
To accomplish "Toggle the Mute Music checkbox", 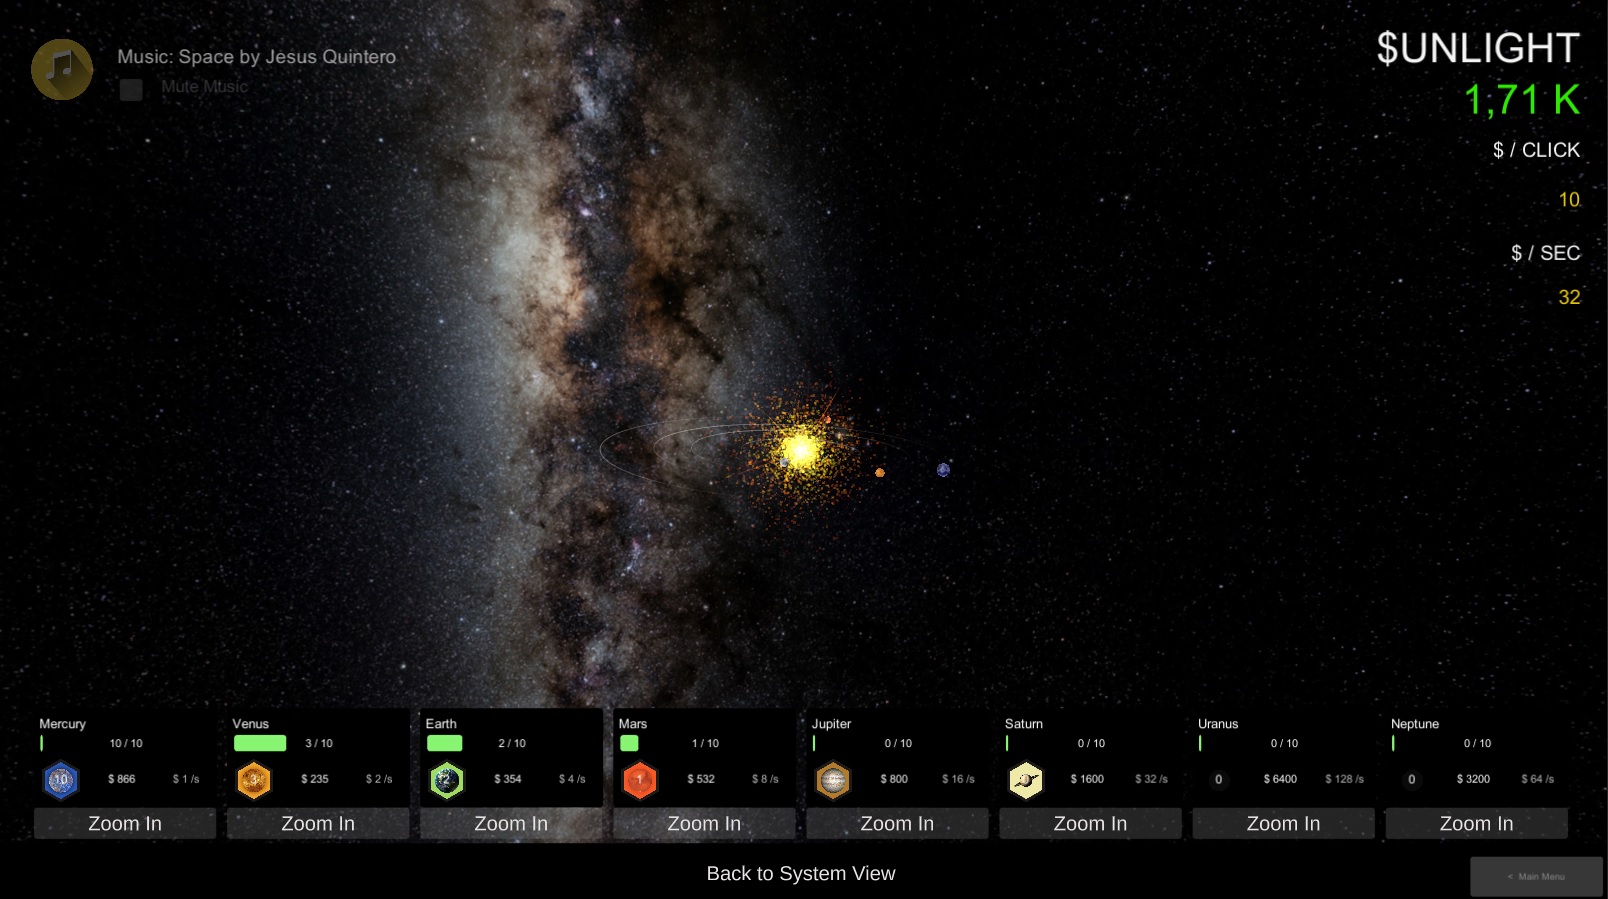I will pos(131,89).
